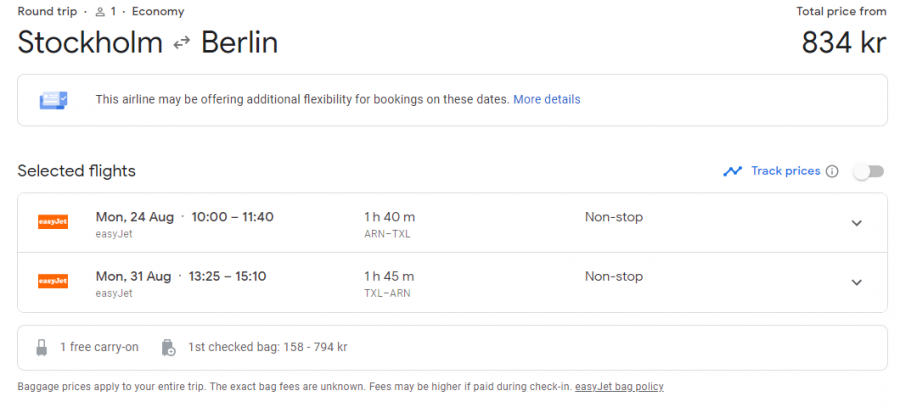The height and width of the screenshot is (413, 900).
Task: Expand the Mon, 31 Aug flight details
Action: tap(856, 282)
